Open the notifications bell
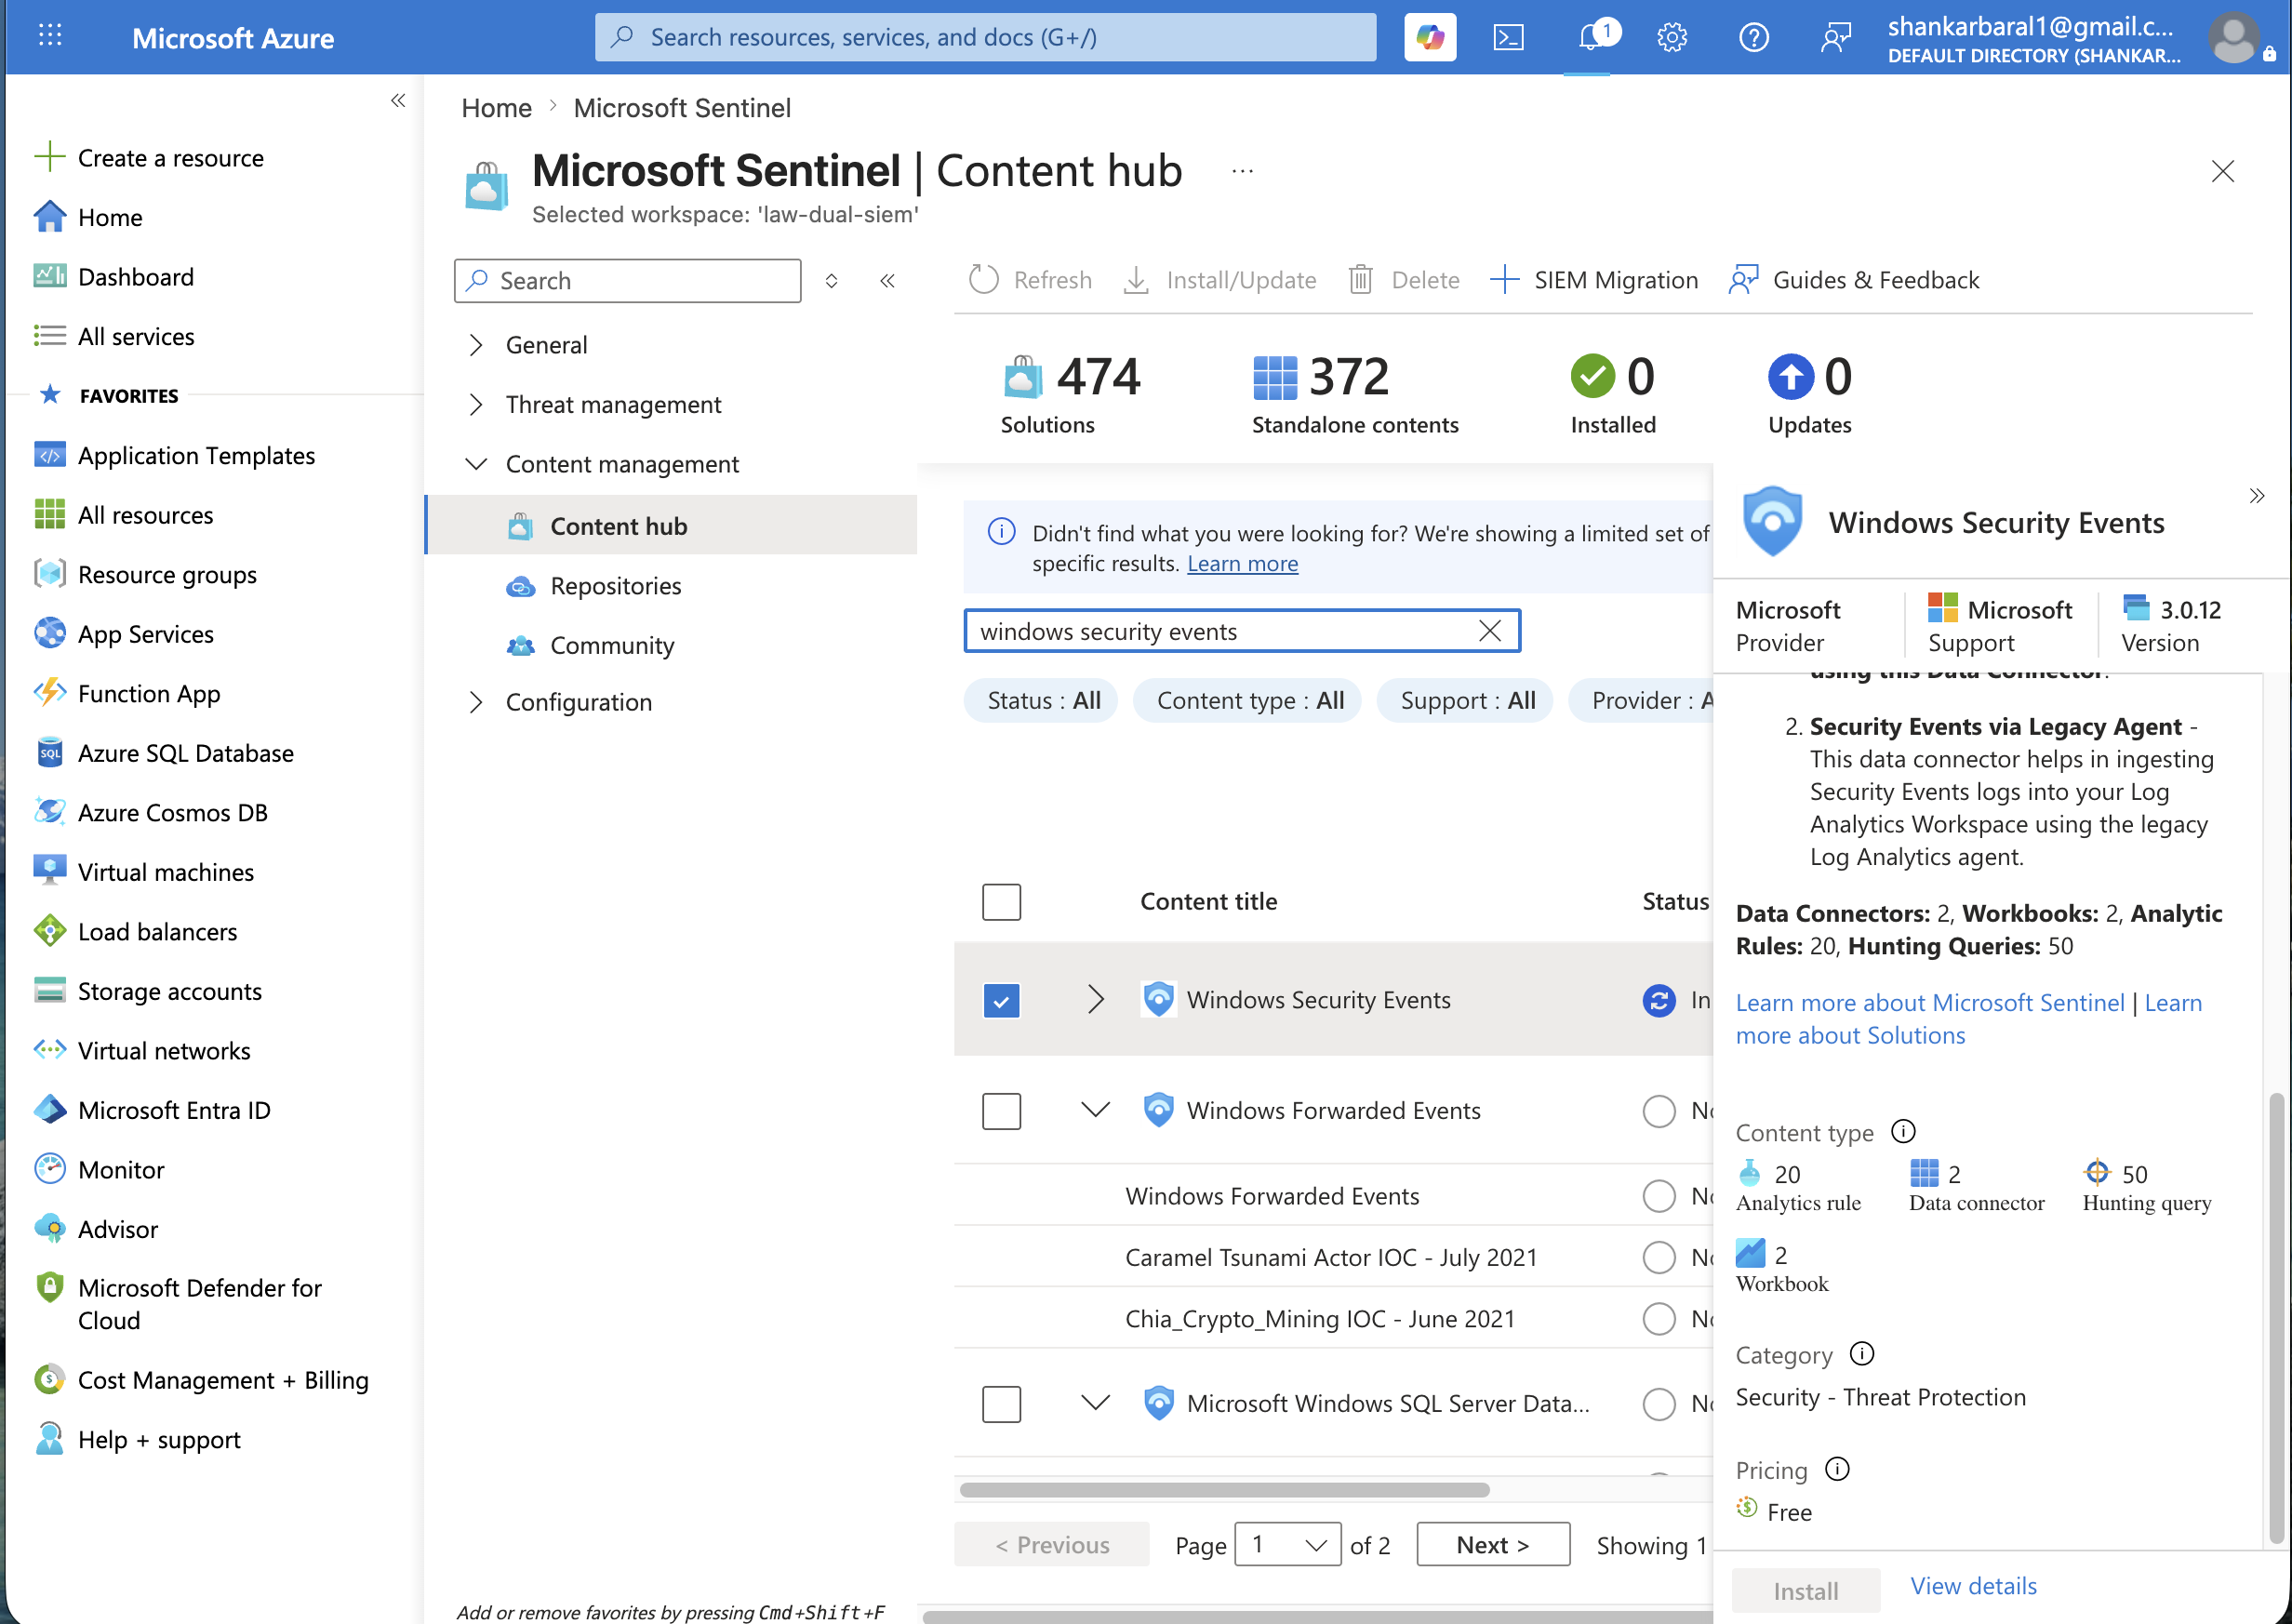The height and width of the screenshot is (1624, 2292). pos(1590,37)
